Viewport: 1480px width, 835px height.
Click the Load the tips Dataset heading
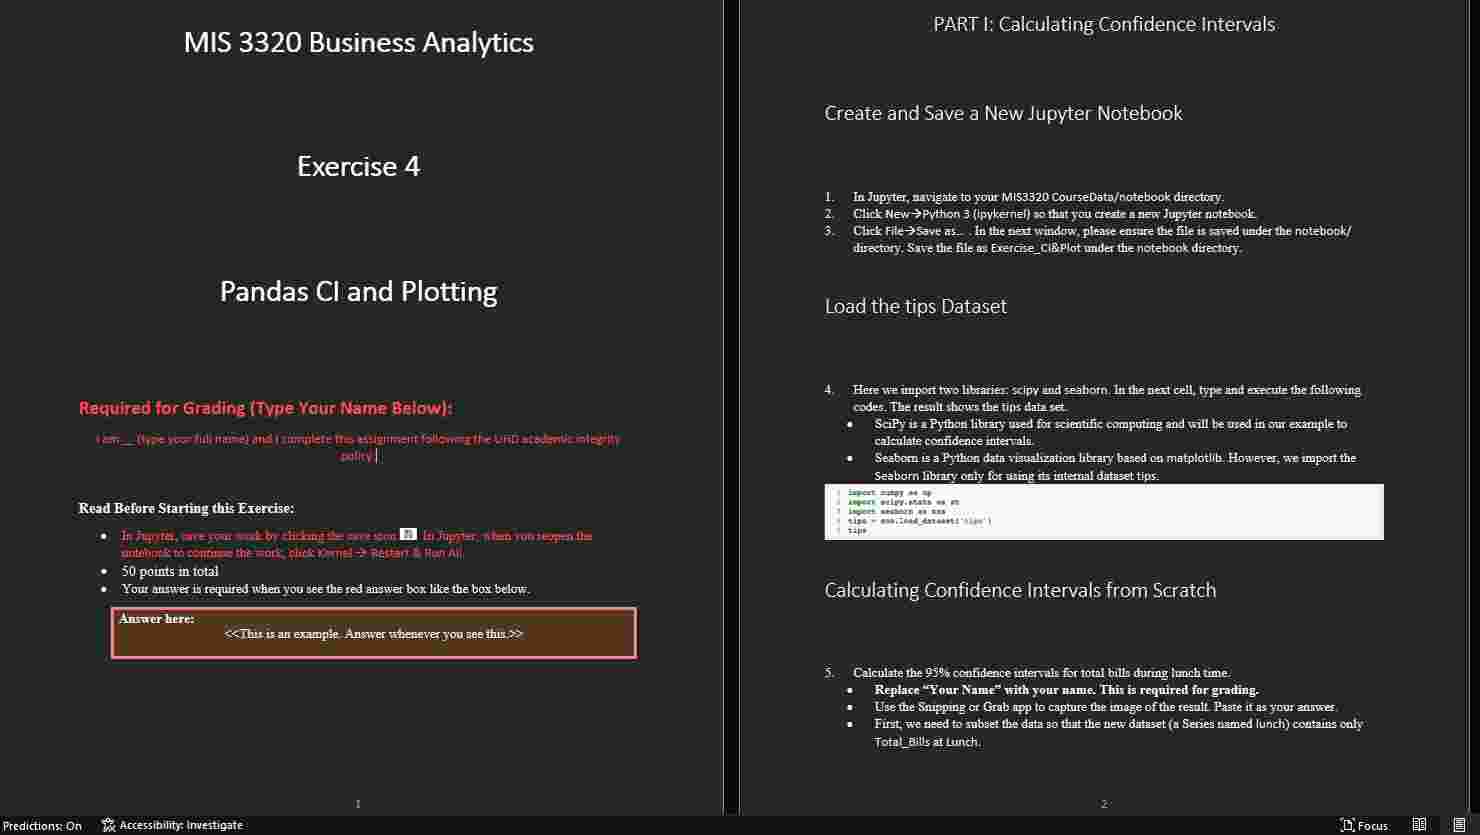(x=915, y=306)
